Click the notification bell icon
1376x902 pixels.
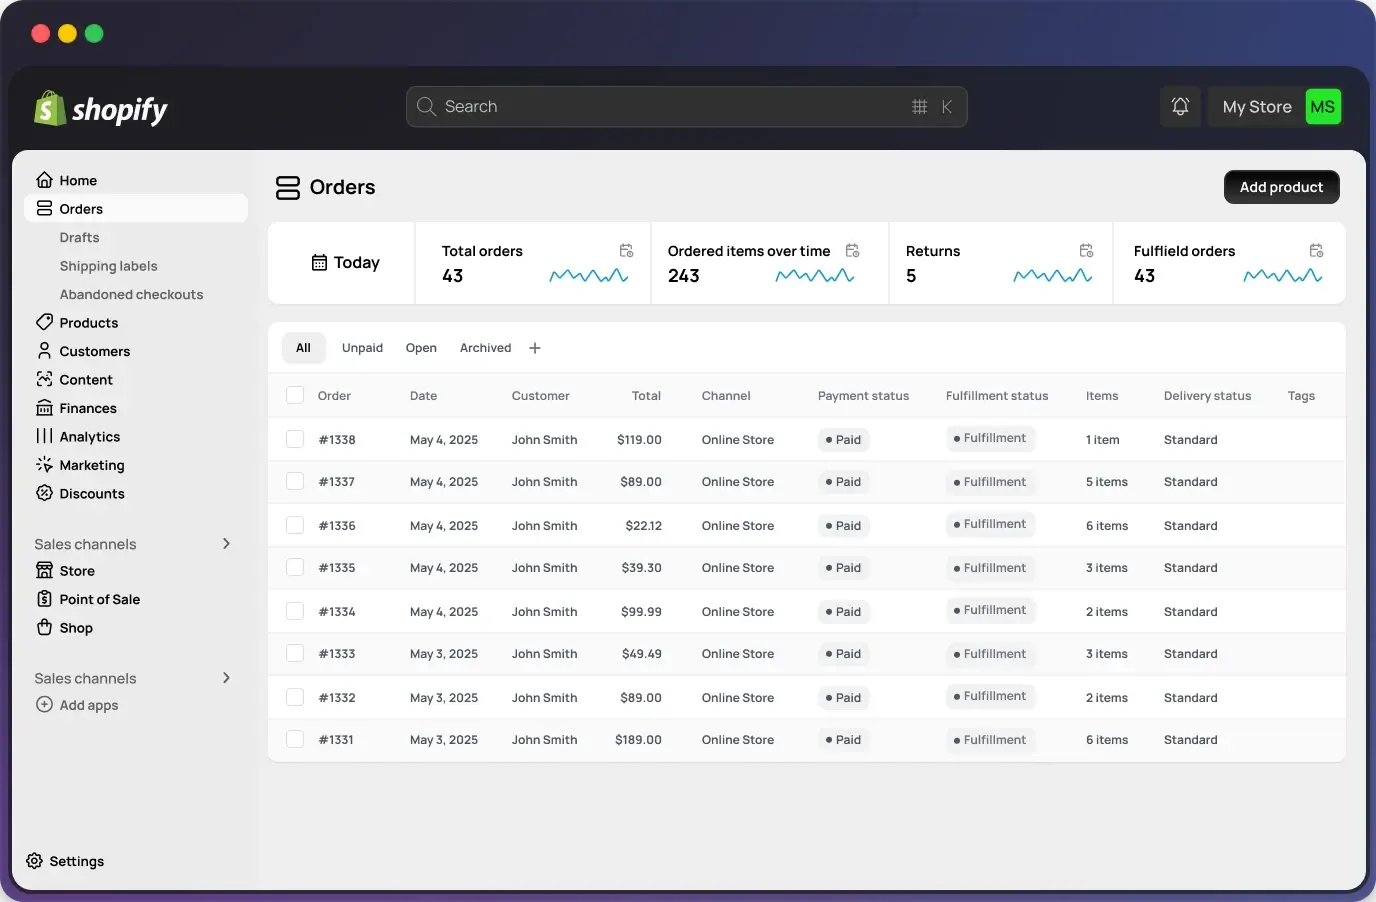point(1180,107)
